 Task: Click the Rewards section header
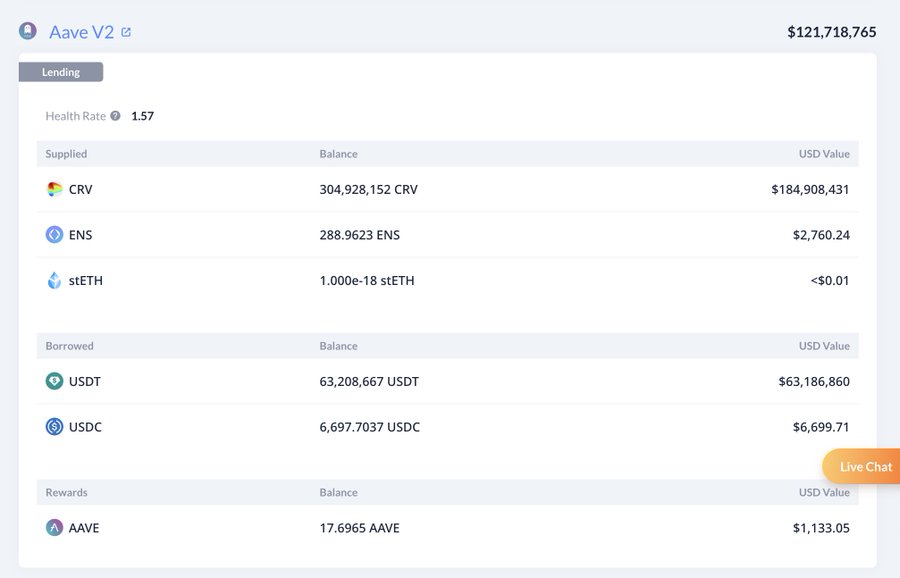(x=66, y=492)
